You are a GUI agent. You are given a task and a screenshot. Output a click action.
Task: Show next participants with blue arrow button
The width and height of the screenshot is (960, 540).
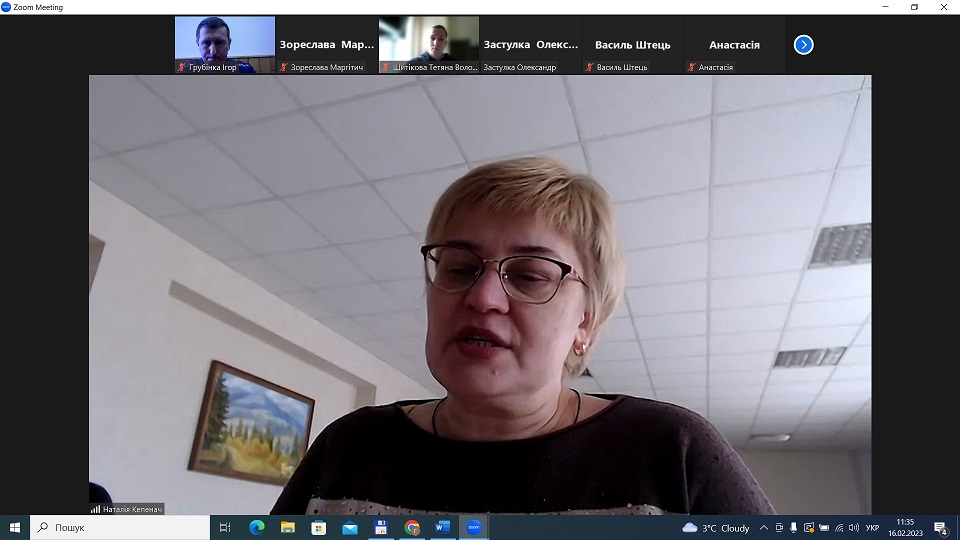(x=803, y=45)
